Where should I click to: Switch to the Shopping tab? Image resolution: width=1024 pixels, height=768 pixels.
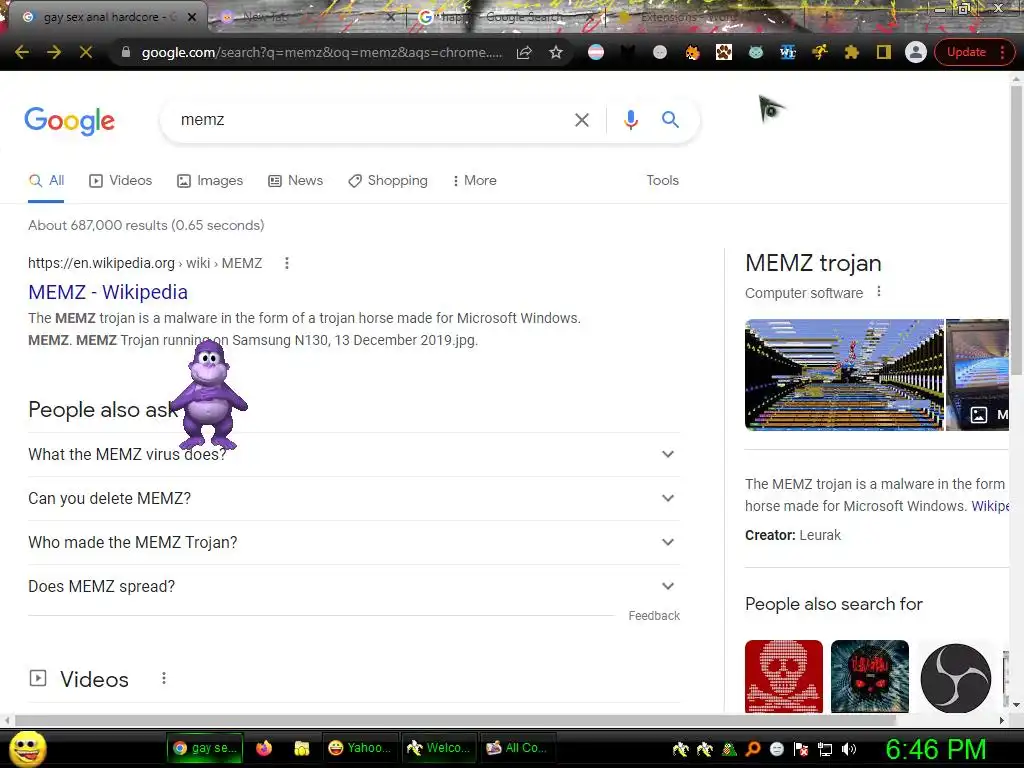(388, 181)
